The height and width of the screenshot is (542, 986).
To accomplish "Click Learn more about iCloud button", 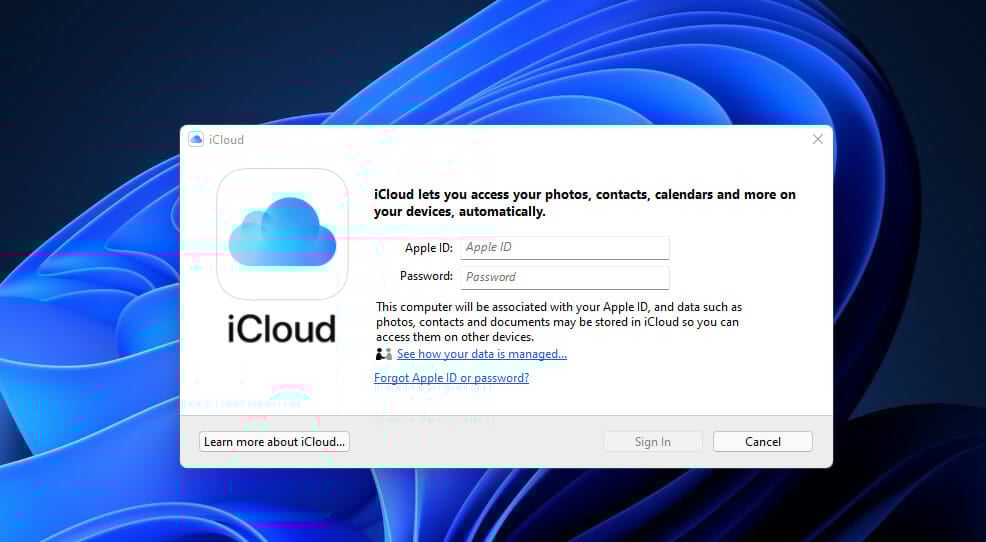I will 274,441.
